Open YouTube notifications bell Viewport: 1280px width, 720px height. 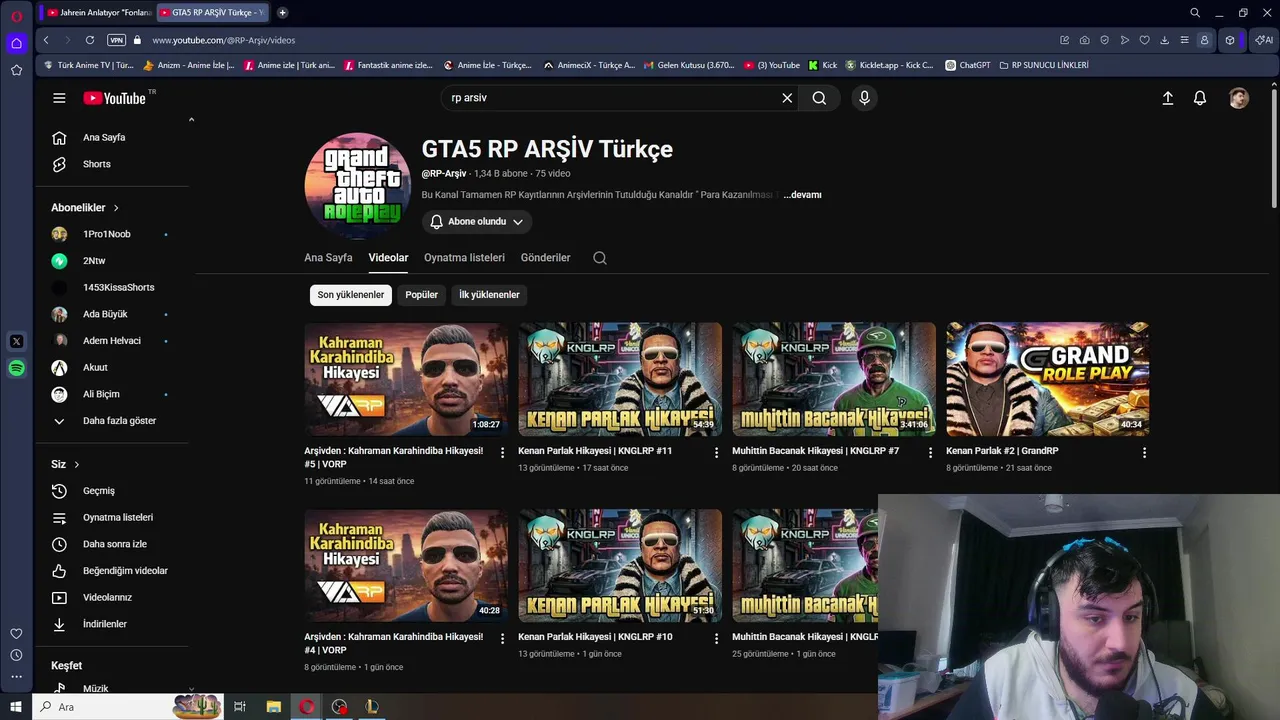[x=1200, y=98]
